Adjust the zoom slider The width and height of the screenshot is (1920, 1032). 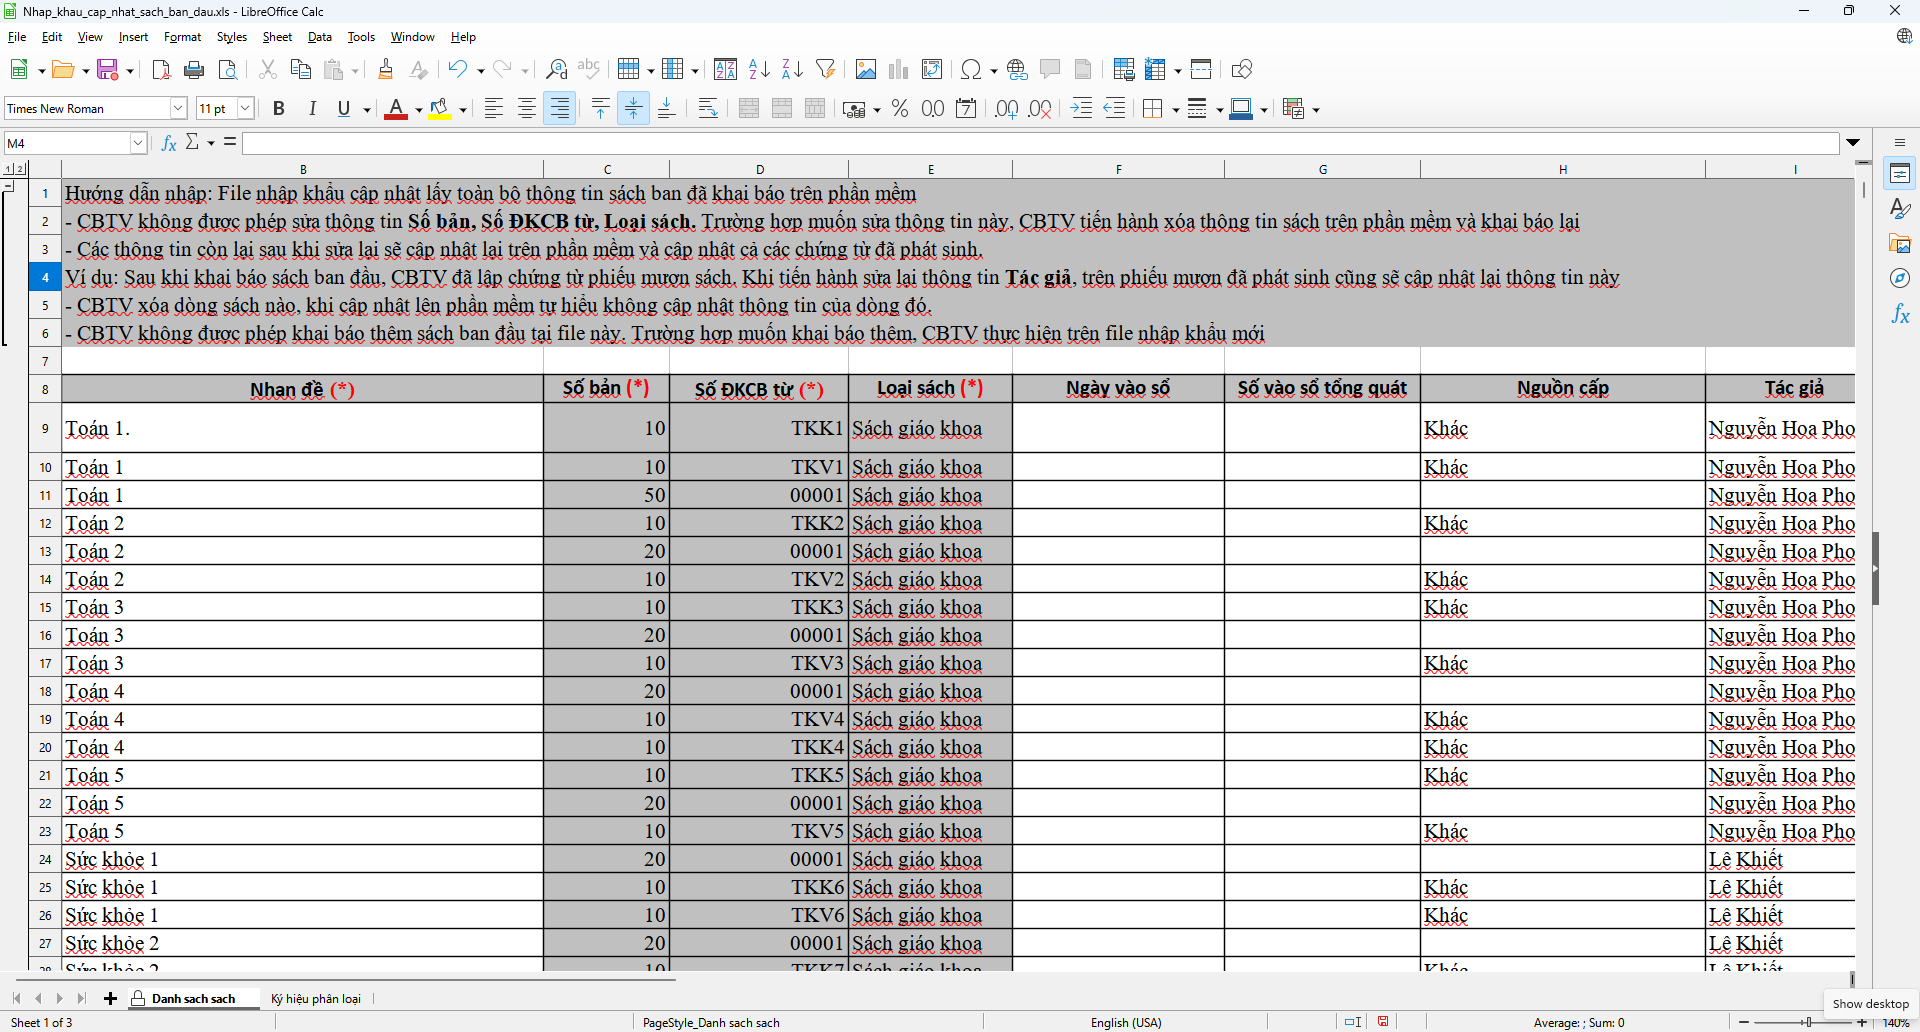point(1808,1022)
